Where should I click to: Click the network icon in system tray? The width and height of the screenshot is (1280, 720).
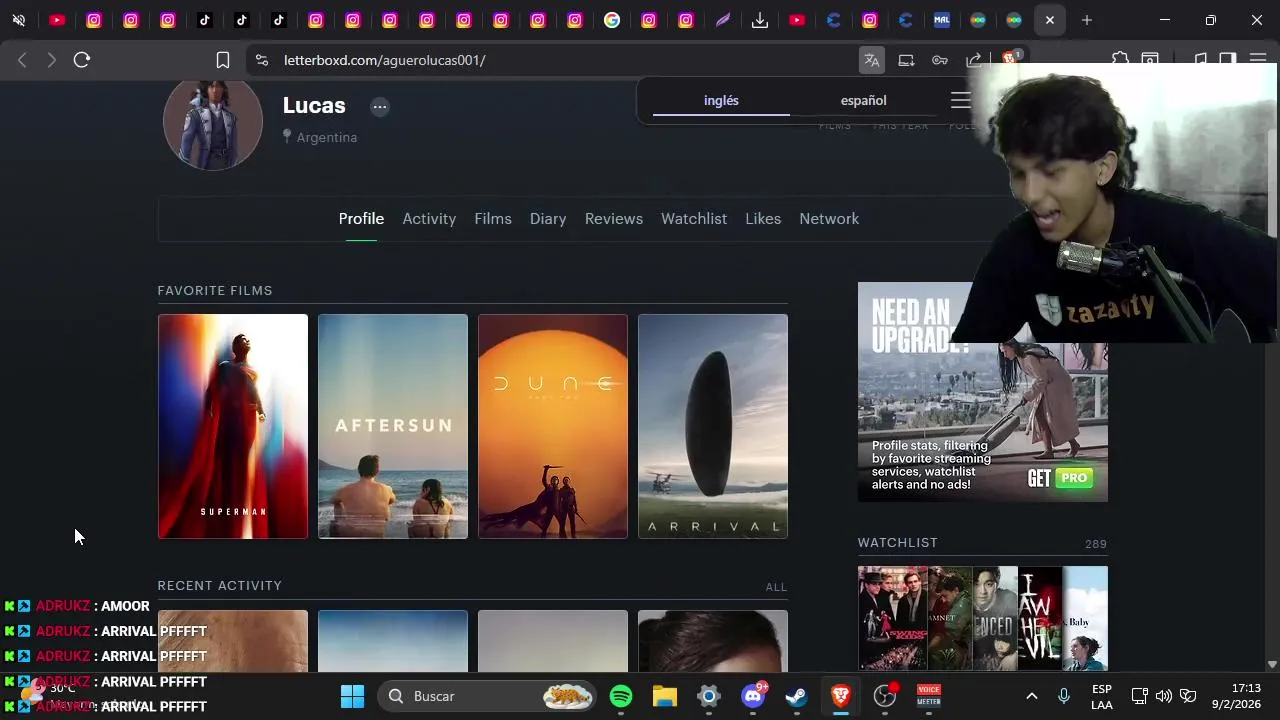point(1139,696)
